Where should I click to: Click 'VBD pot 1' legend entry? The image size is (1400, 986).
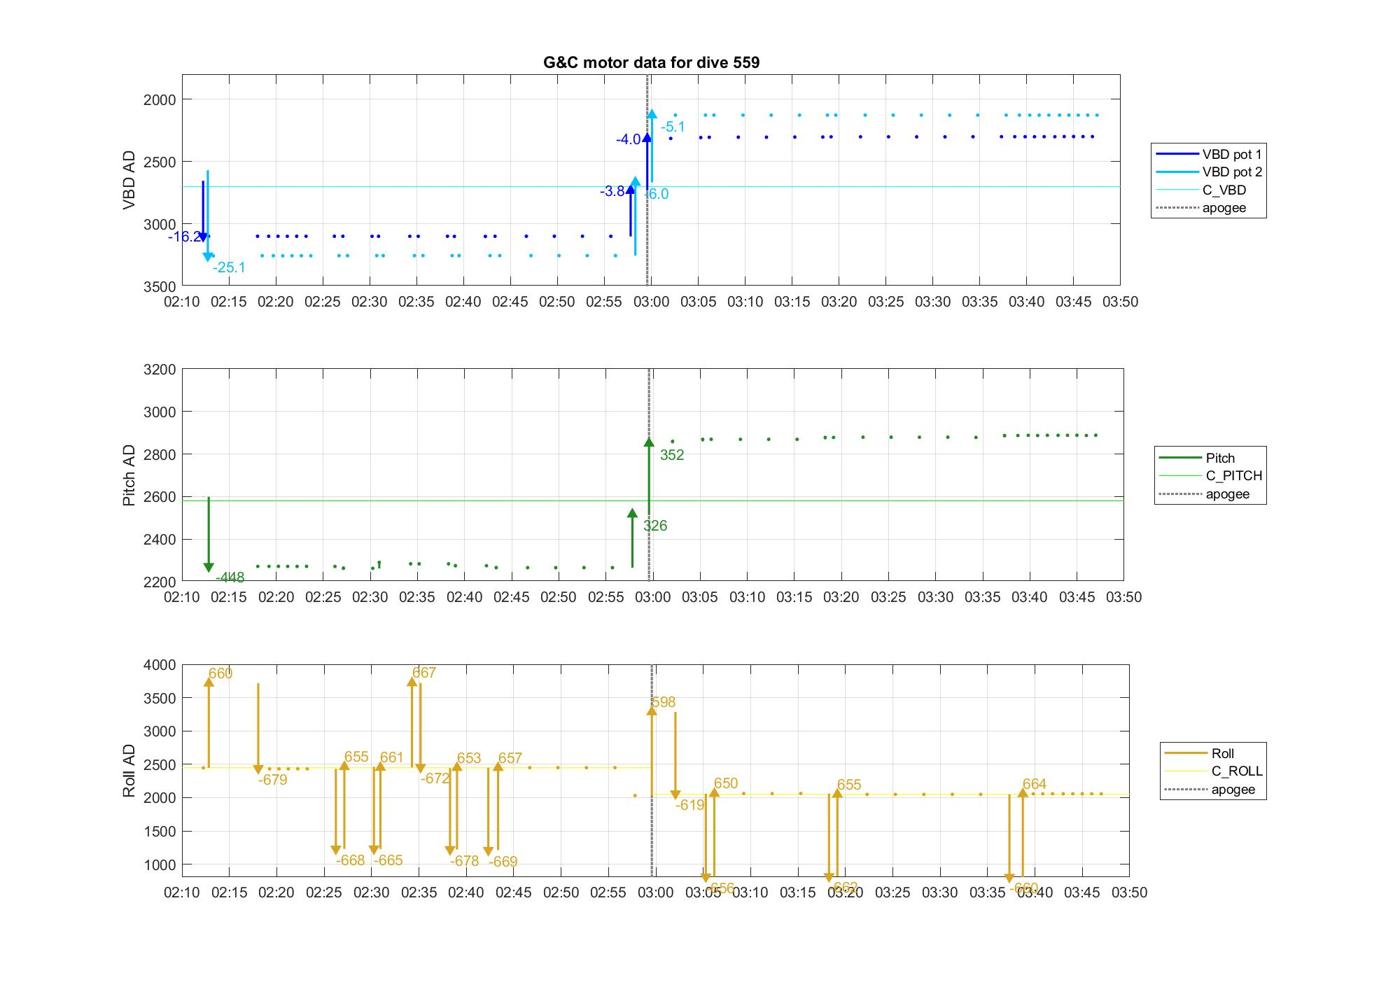[1209, 154]
